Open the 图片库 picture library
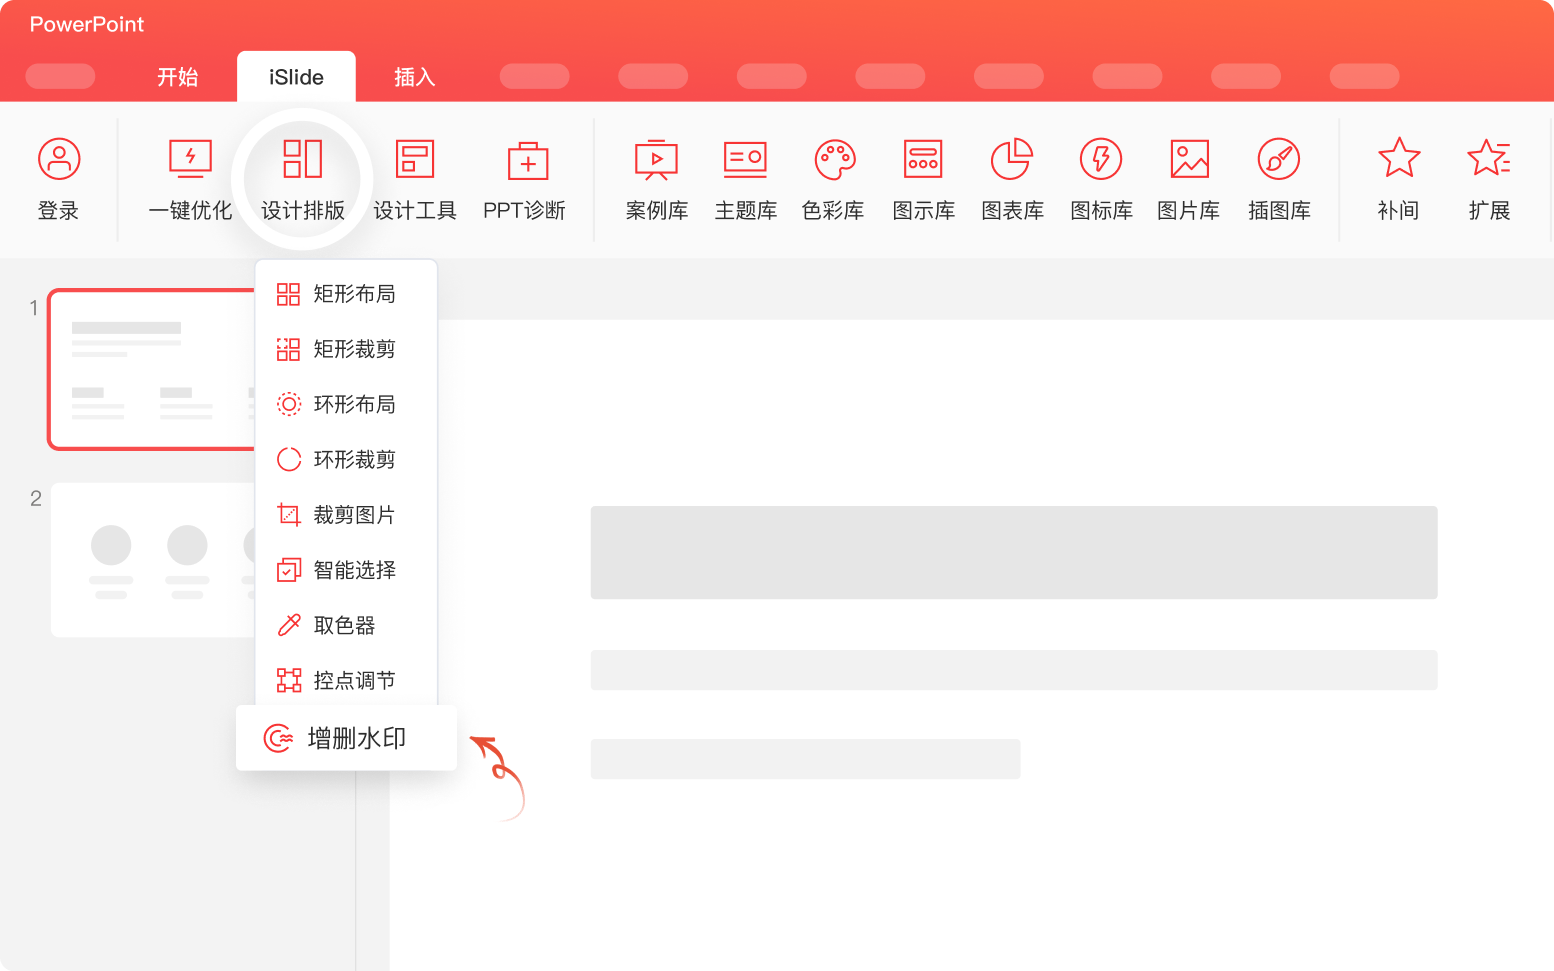1554x971 pixels. point(1189,179)
